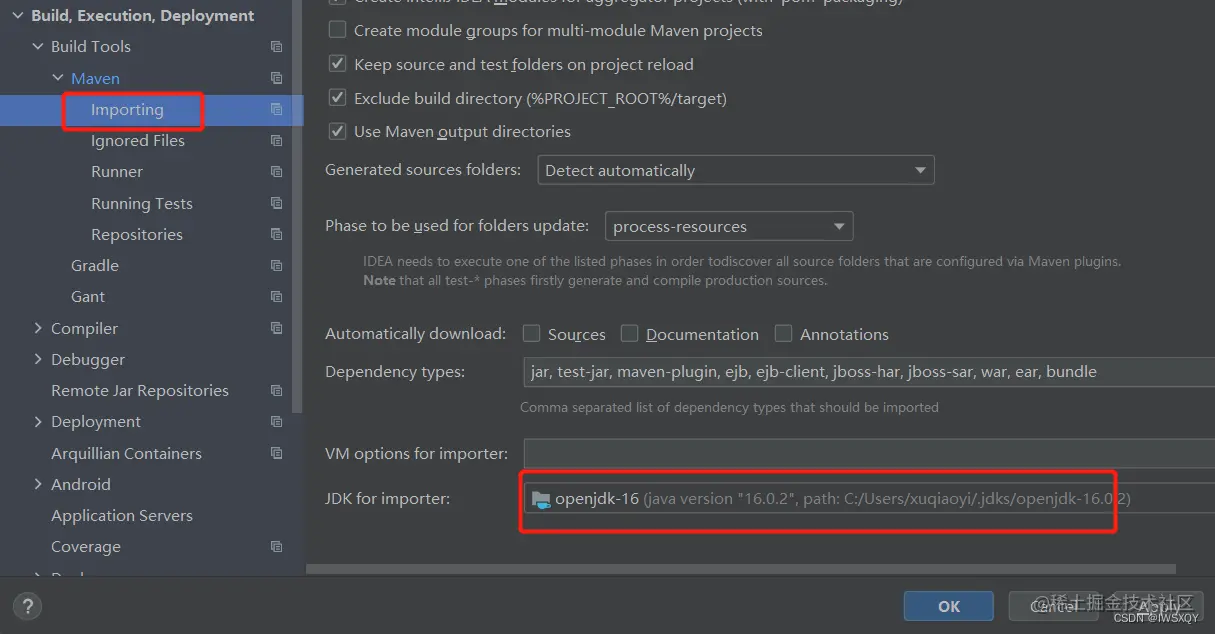Click the Cancel button
The height and width of the screenshot is (634, 1215).
[x=1054, y=606]
